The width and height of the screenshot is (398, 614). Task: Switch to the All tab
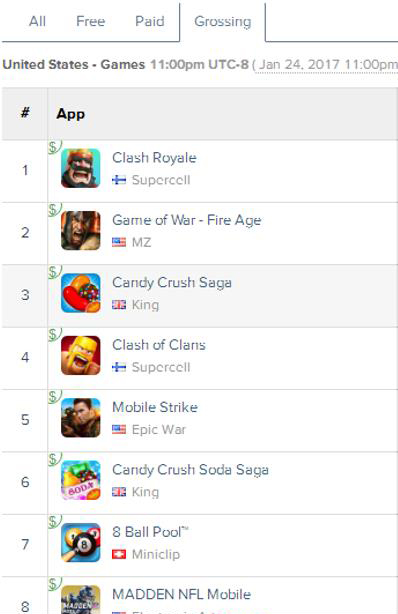point(37,21)
